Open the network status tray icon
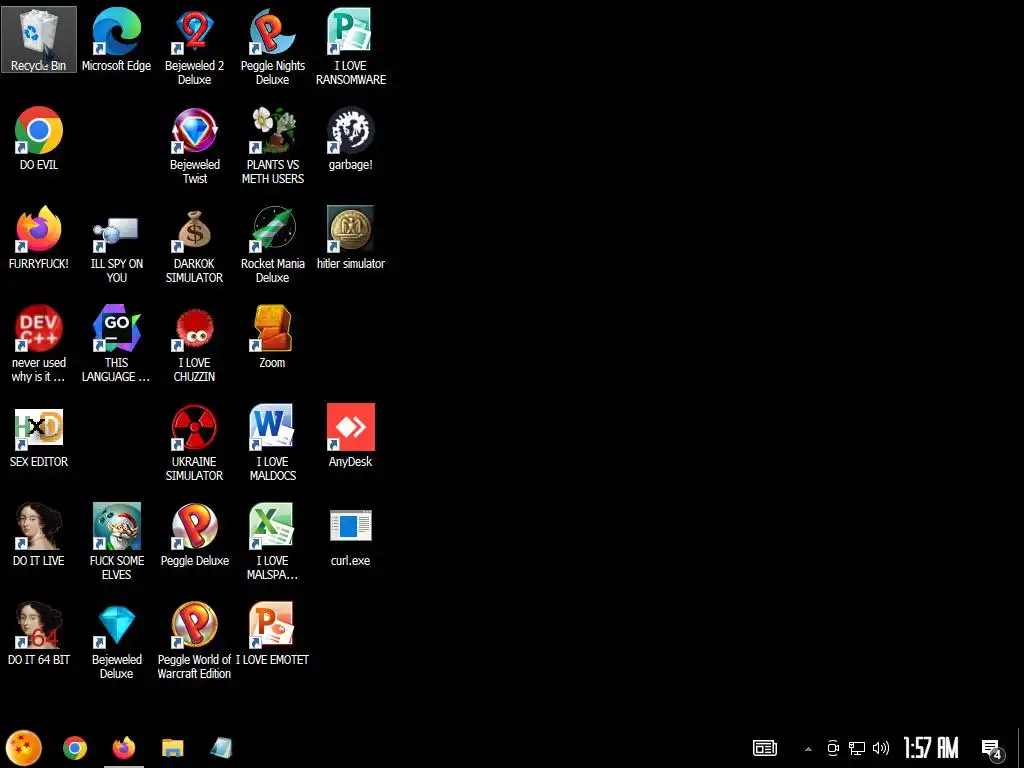The image size is (1024, 768). coord(857,748)
